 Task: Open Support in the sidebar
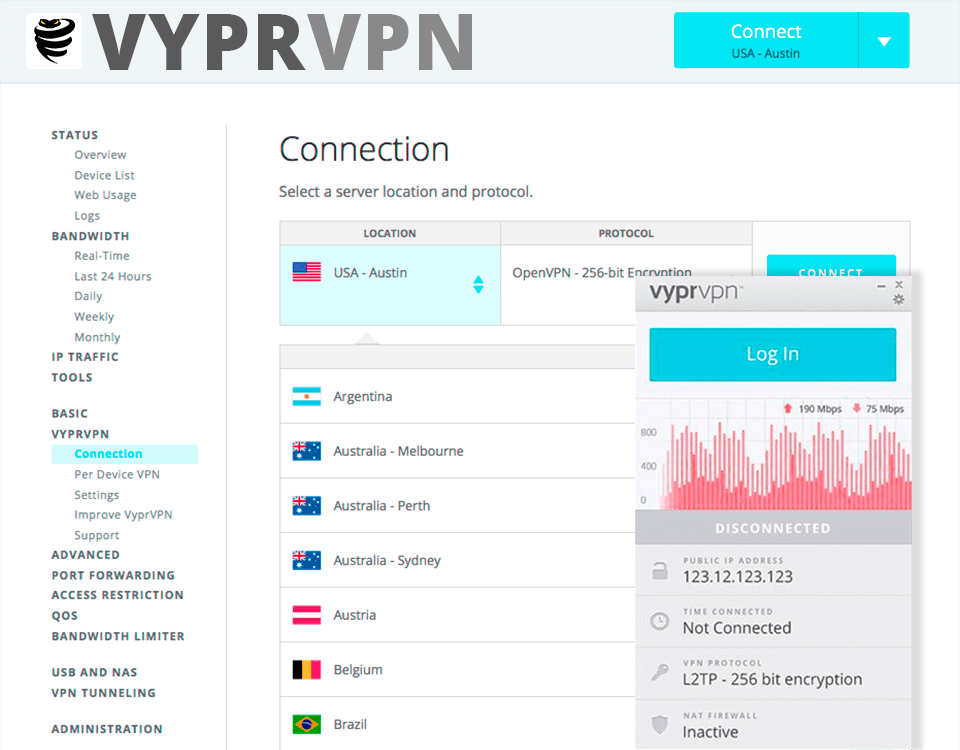[x=97, y=535]
